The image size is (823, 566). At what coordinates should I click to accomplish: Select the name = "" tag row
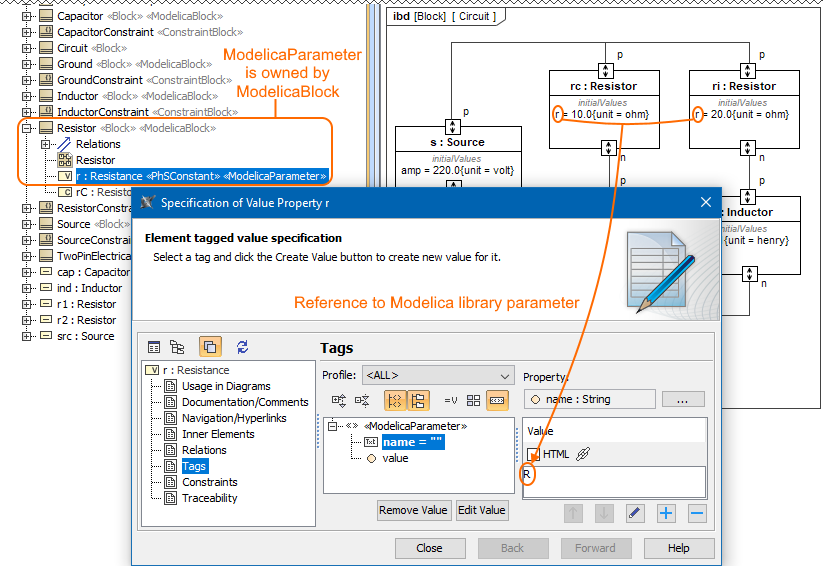pos(413,442)
